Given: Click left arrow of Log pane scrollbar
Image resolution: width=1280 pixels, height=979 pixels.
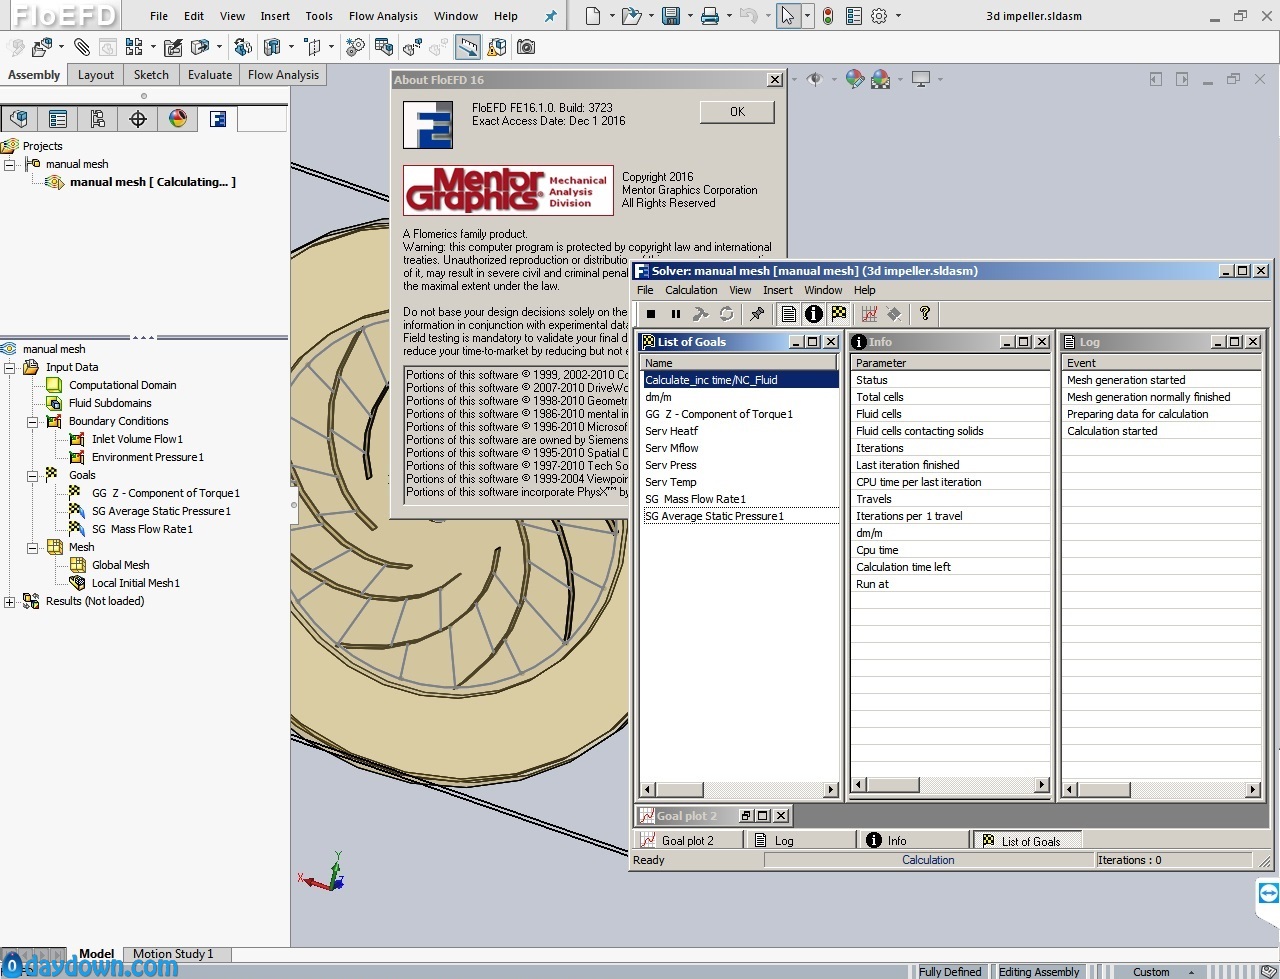Looking at the screenshot, I should (x=1070, y=789).
